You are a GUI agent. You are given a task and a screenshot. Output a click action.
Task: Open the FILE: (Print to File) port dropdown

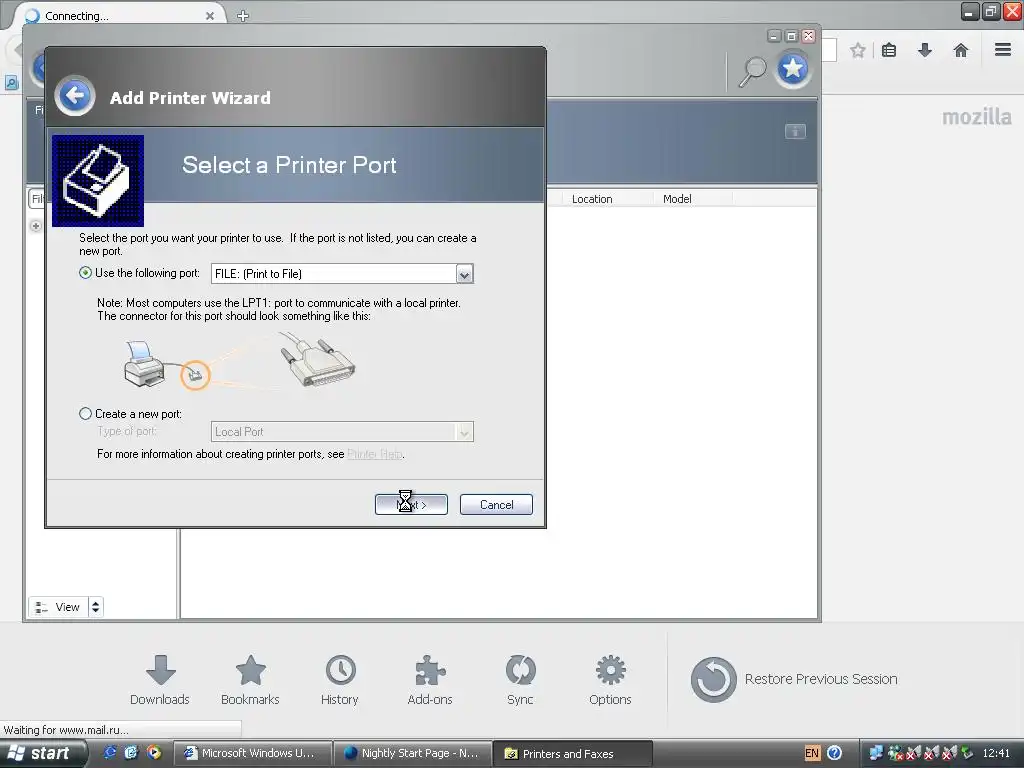(x=464, y=274)
